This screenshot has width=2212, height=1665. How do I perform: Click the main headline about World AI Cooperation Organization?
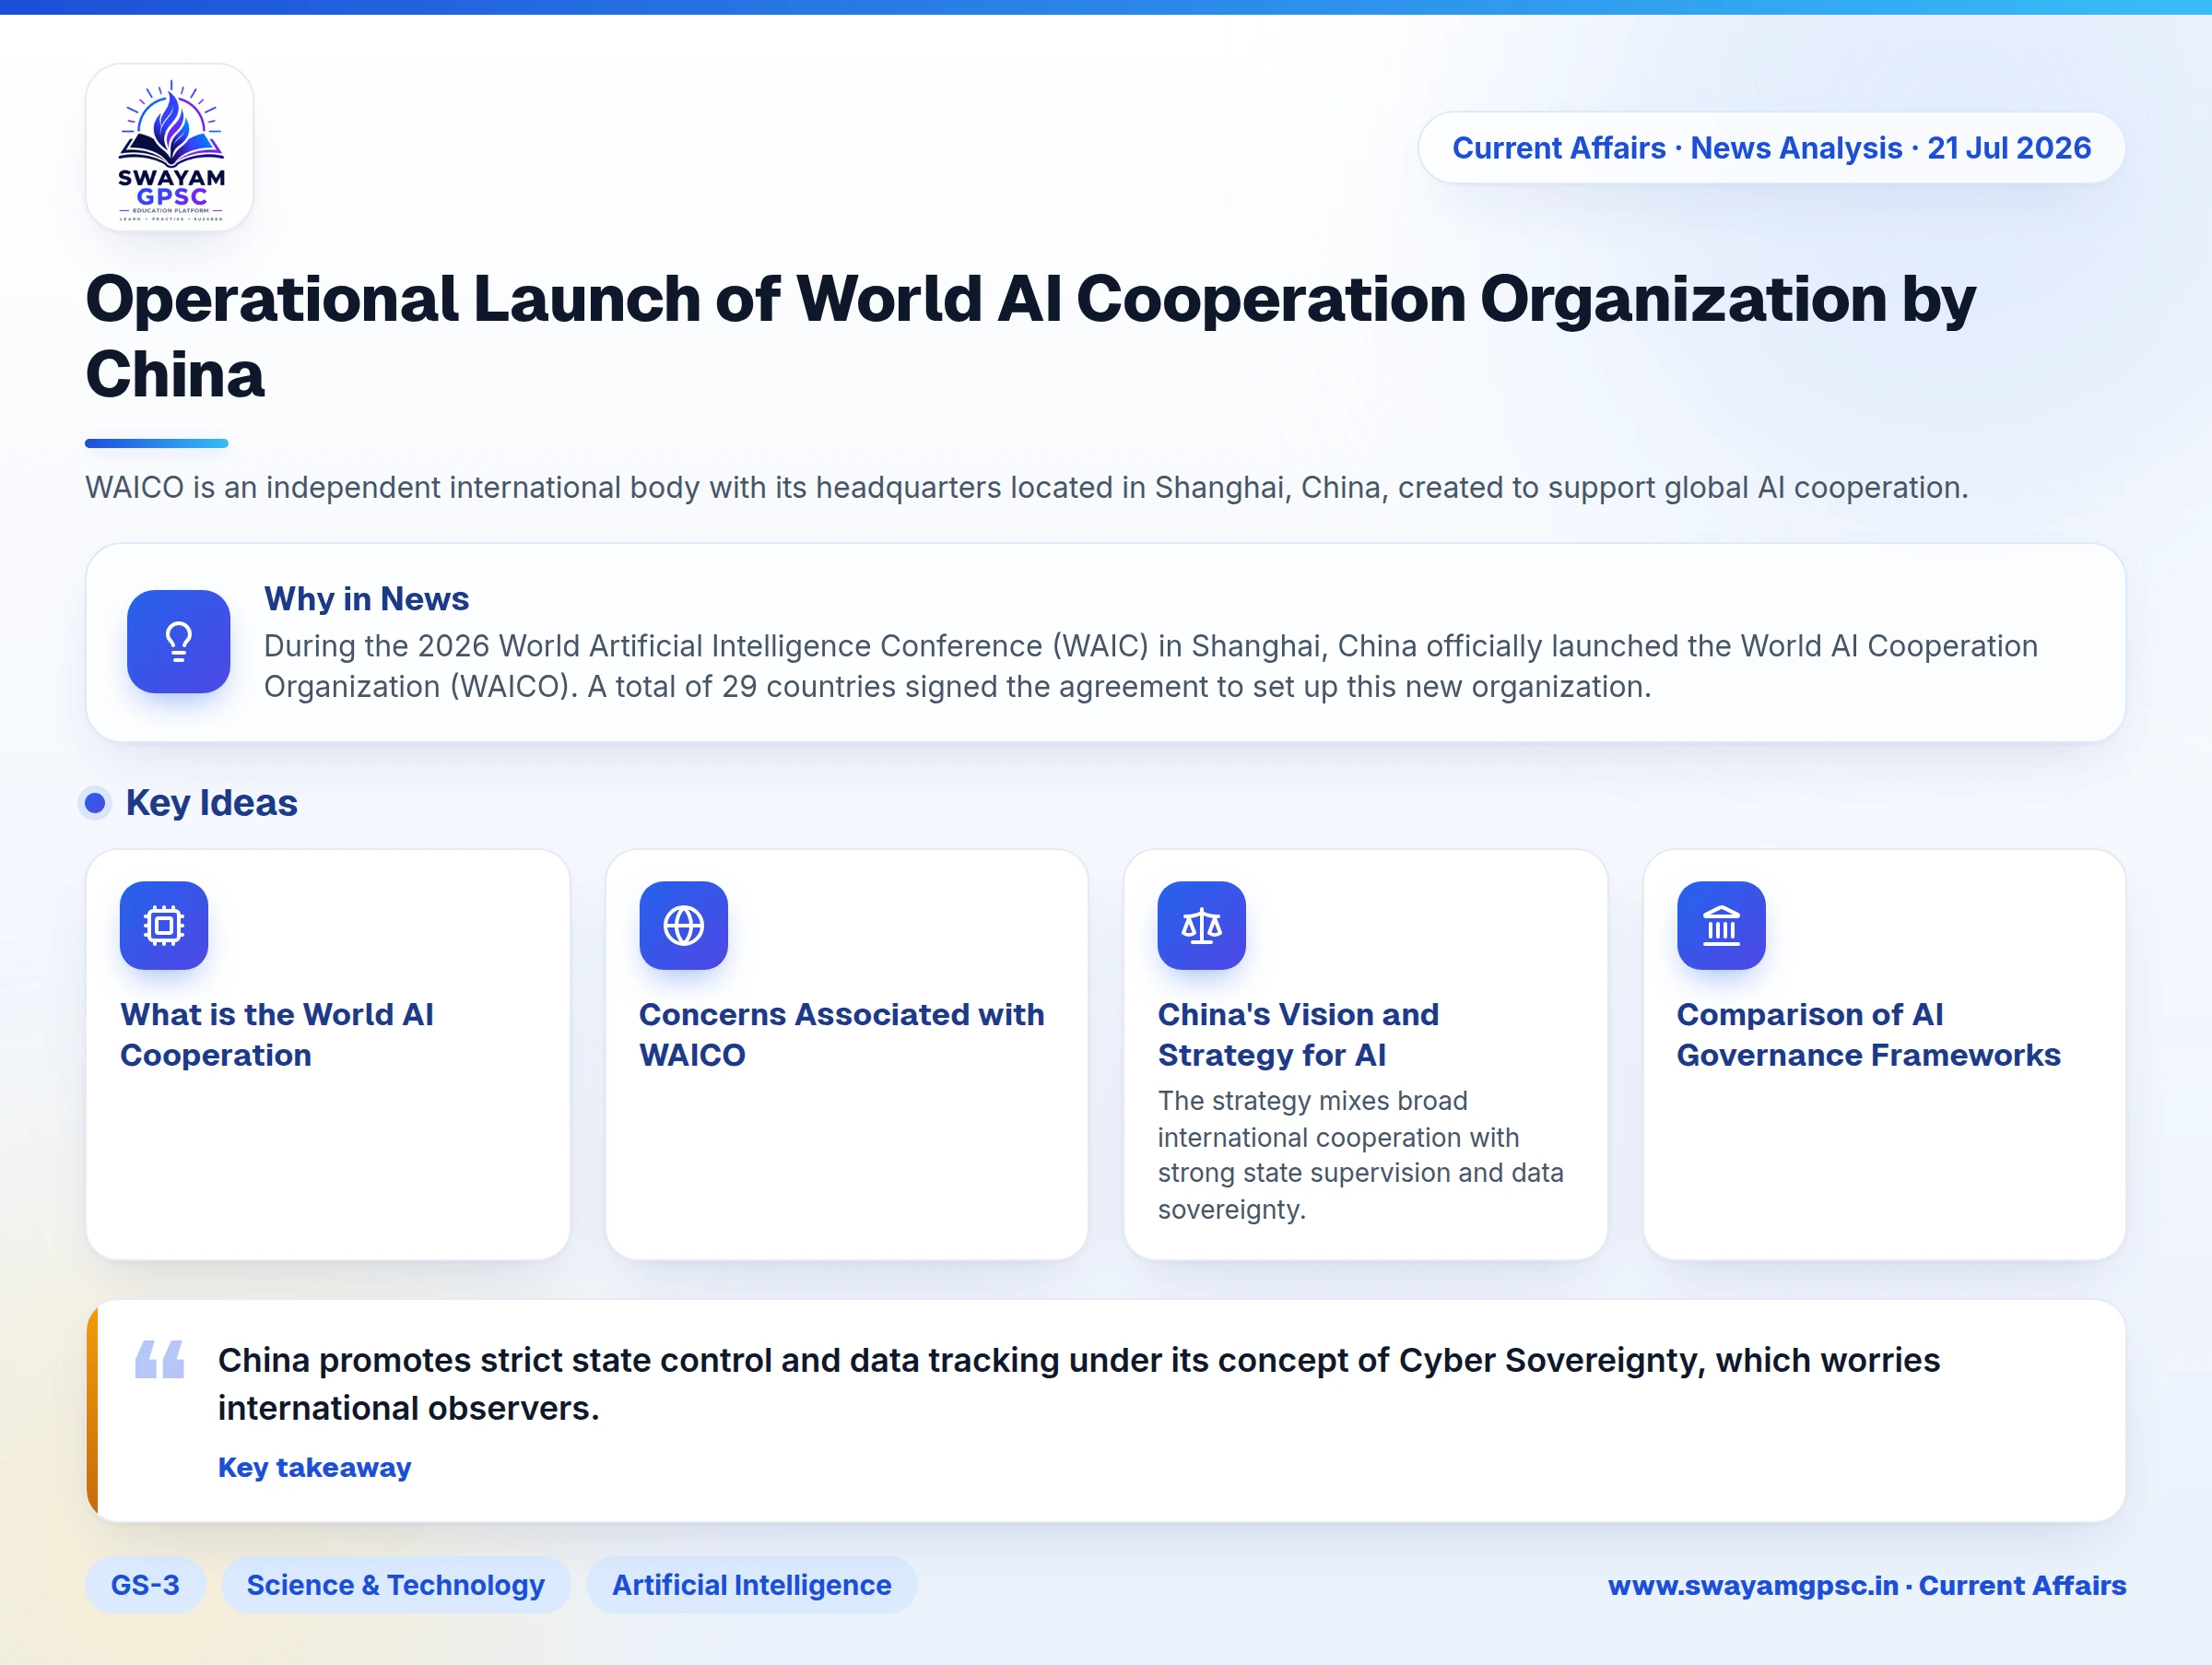1030,336
